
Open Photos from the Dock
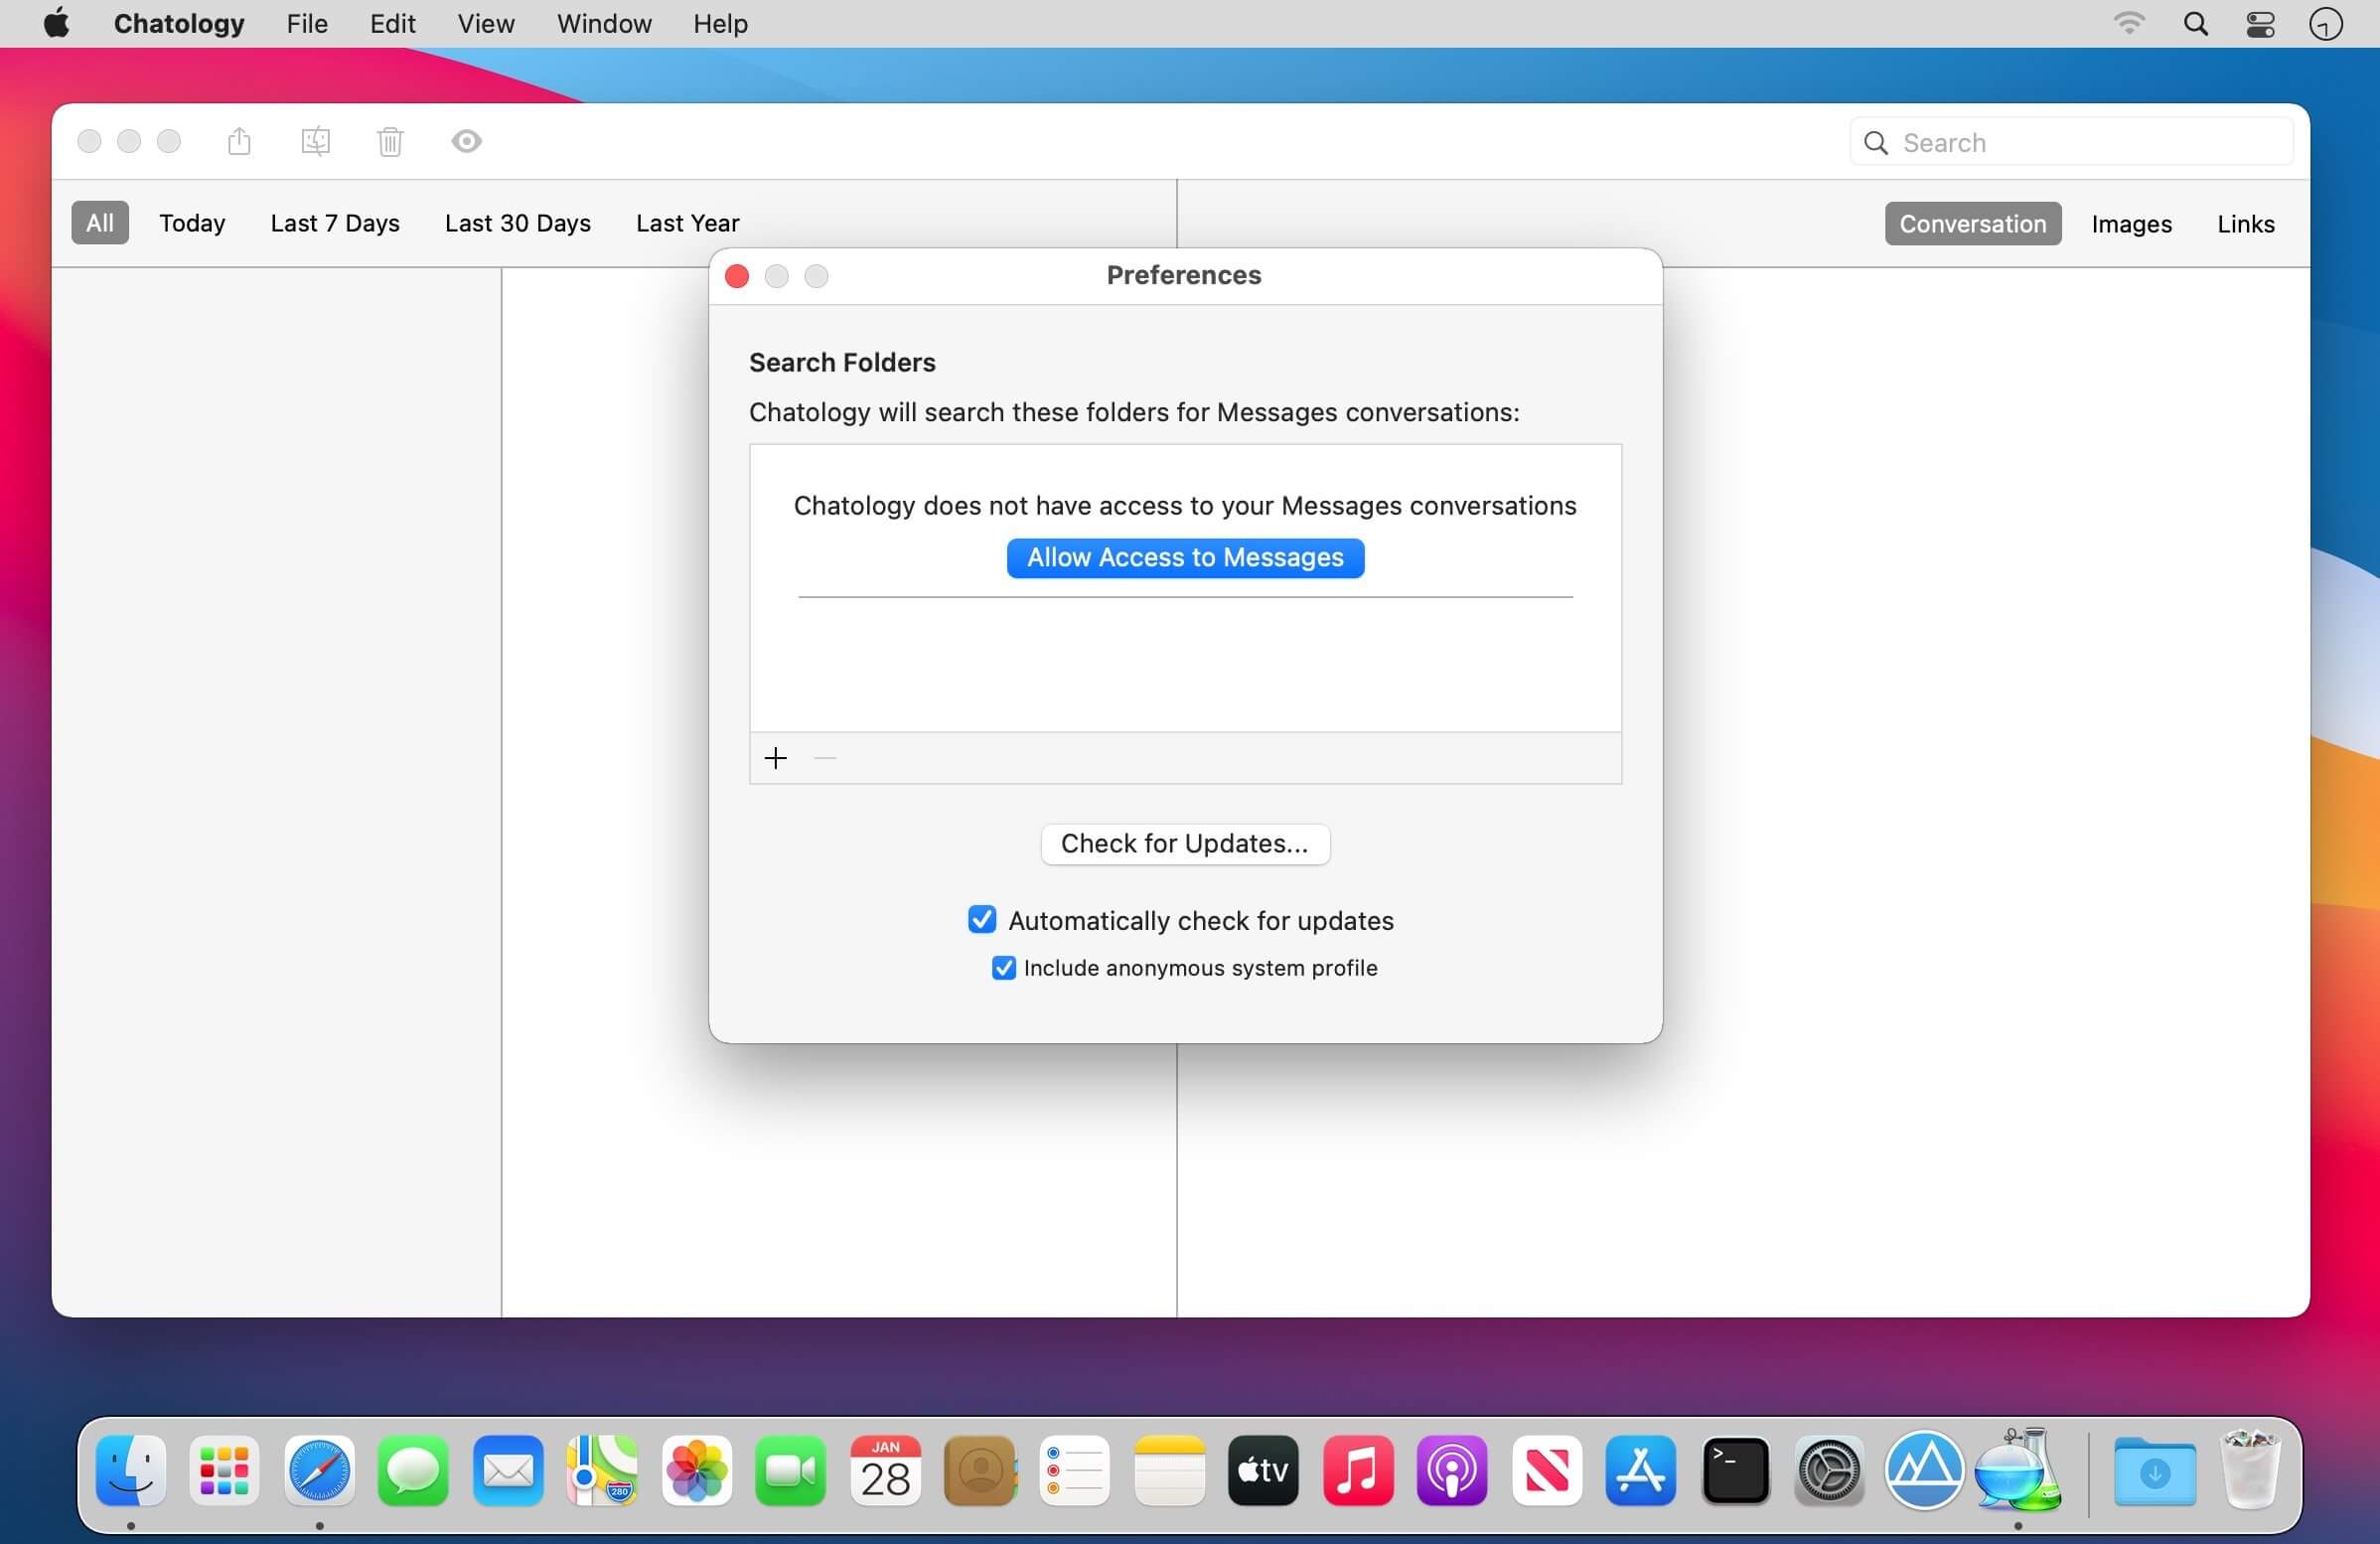(x=697, y=1470)
